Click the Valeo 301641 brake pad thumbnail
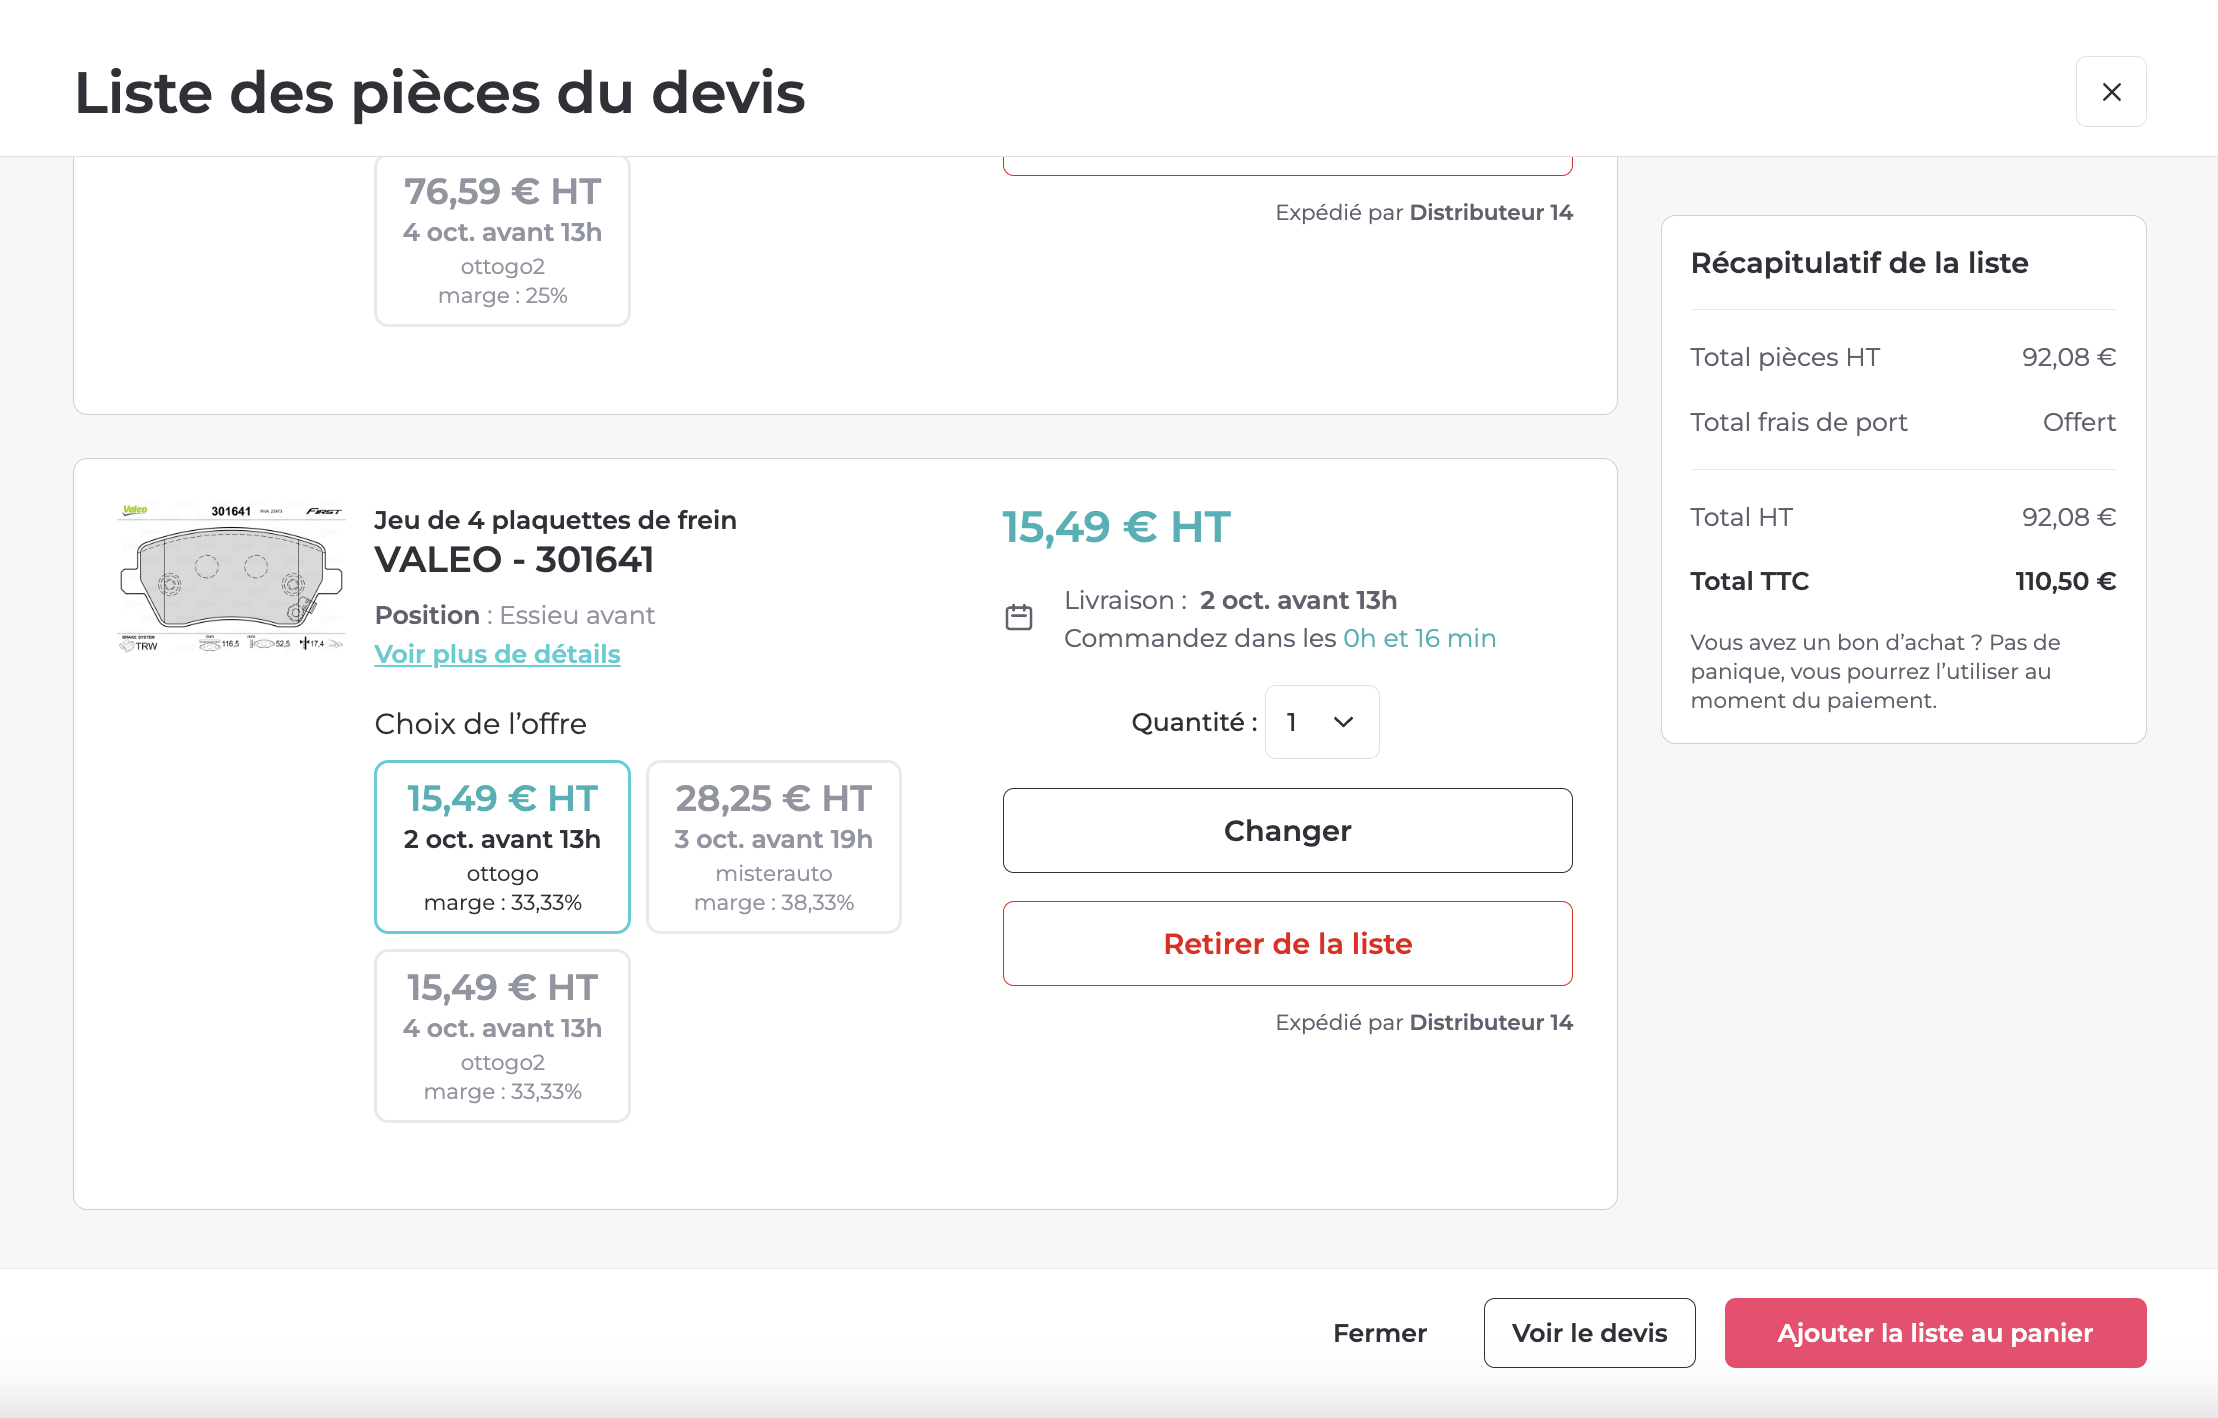The image size is (2218, 1418). tap(231, 578)
